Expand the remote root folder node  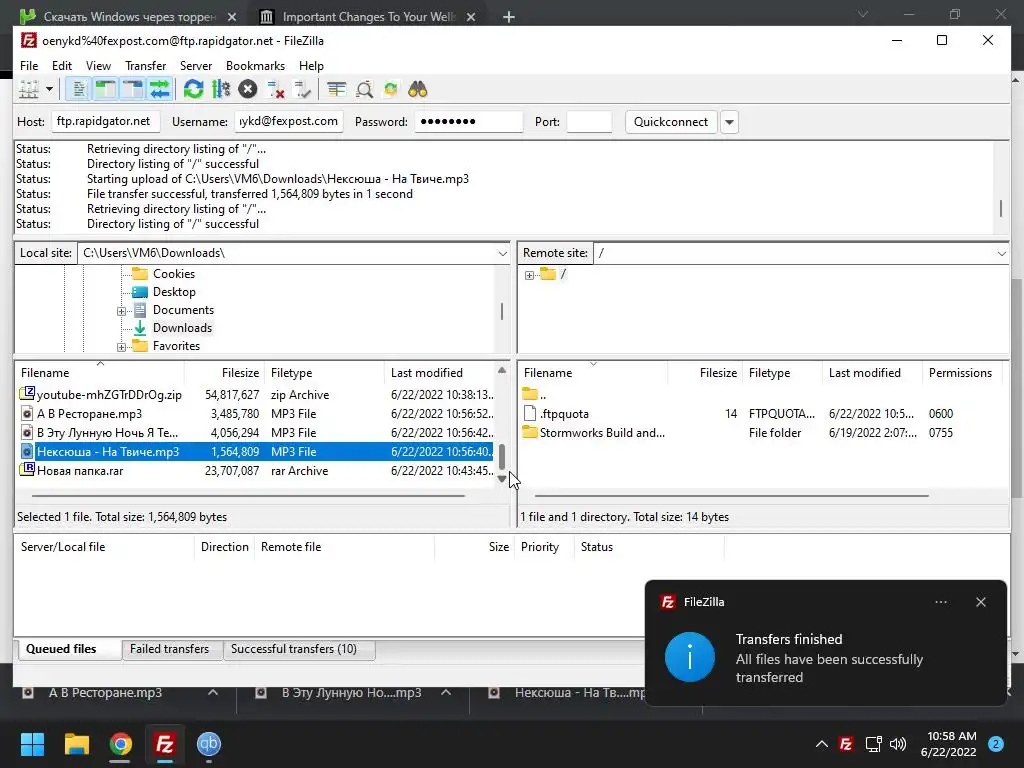click(529, 275)
